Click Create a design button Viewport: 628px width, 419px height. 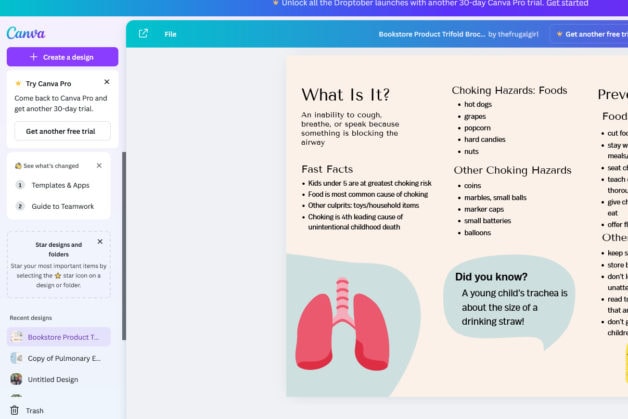point(62,57)
